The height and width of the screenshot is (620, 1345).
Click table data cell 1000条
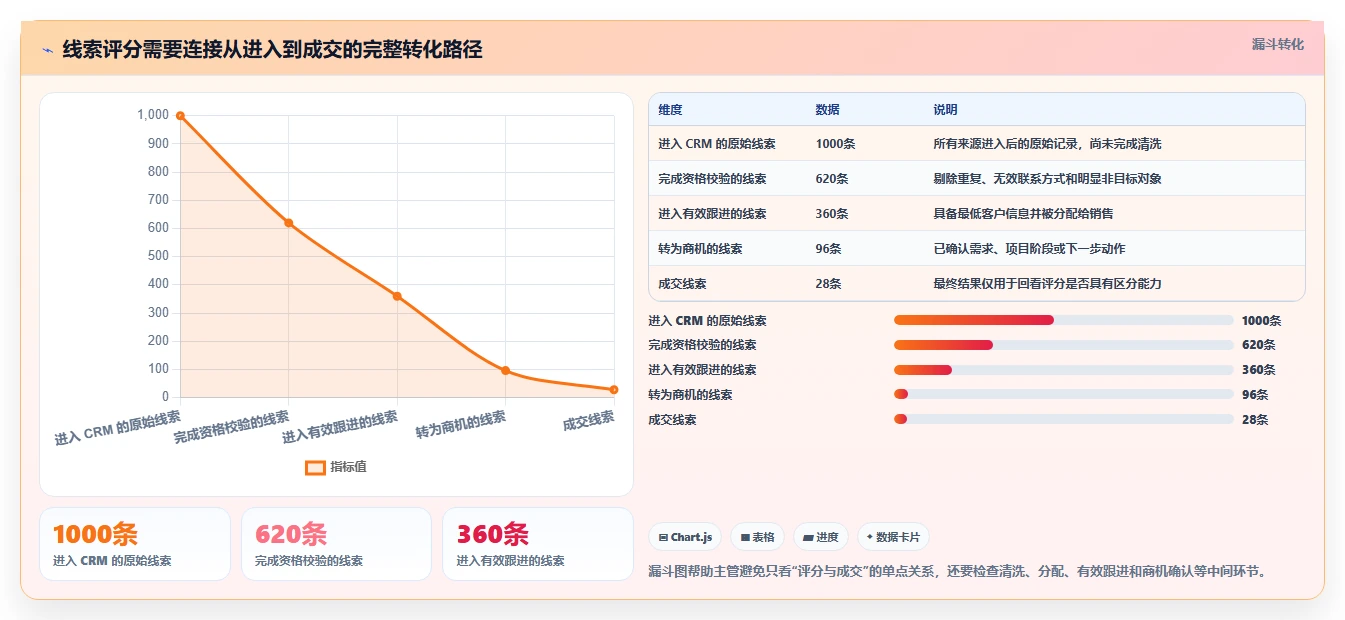pos(835,144)
